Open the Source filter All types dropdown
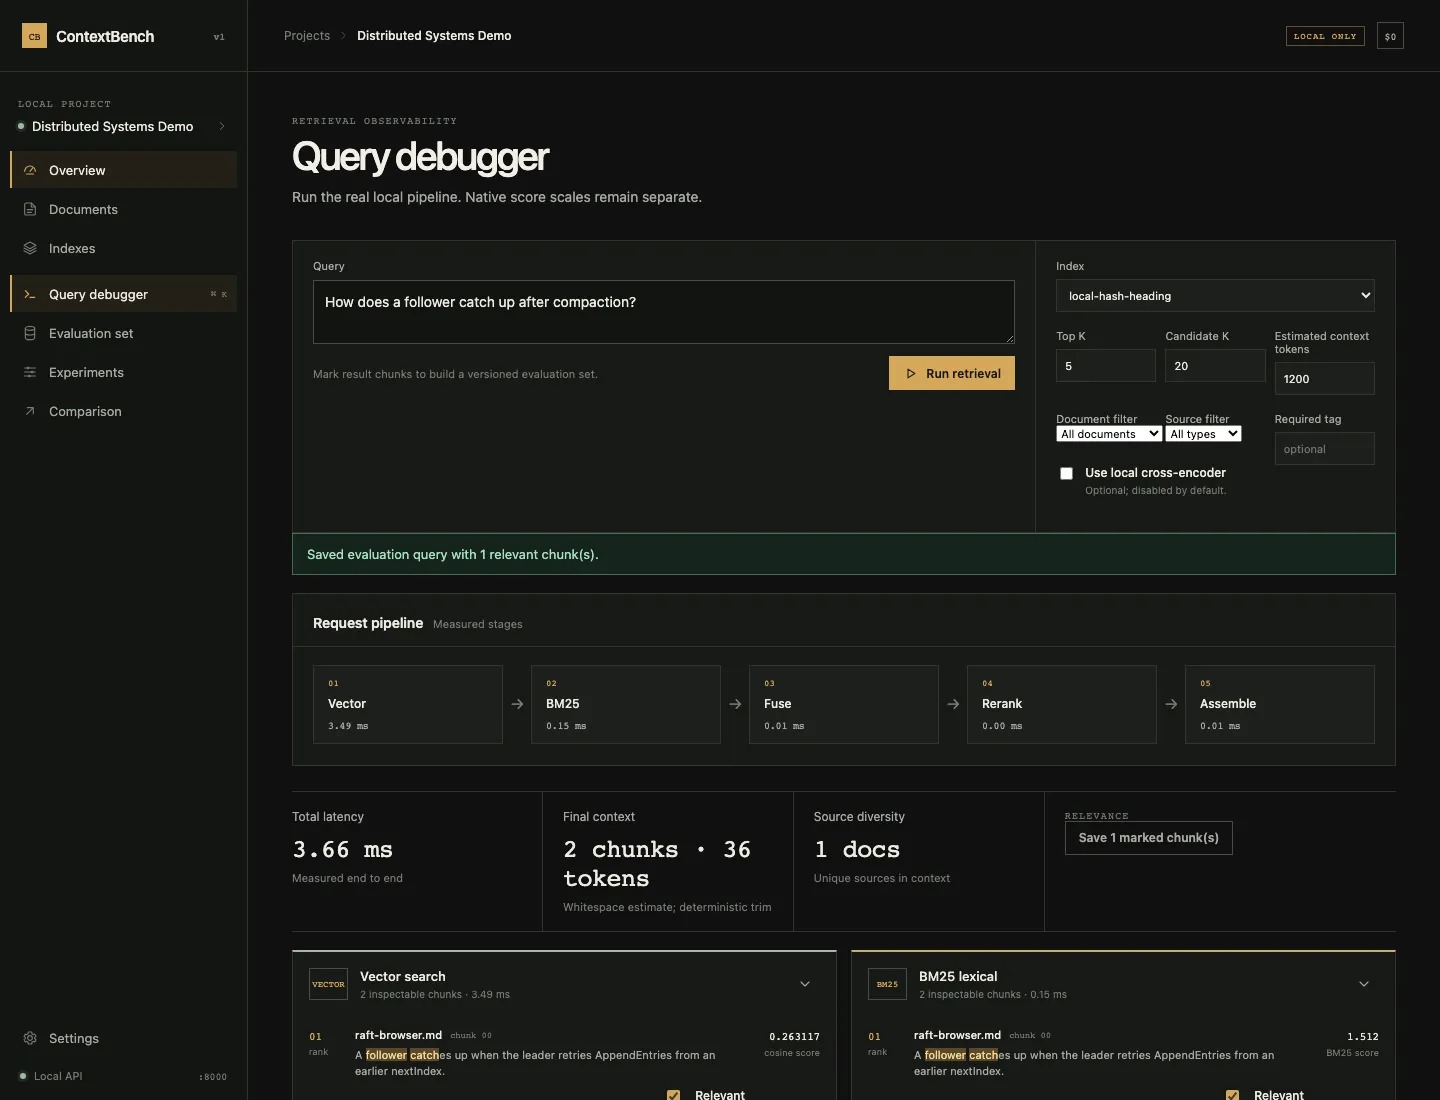1440x1100 pixels. click(1203, 434)
